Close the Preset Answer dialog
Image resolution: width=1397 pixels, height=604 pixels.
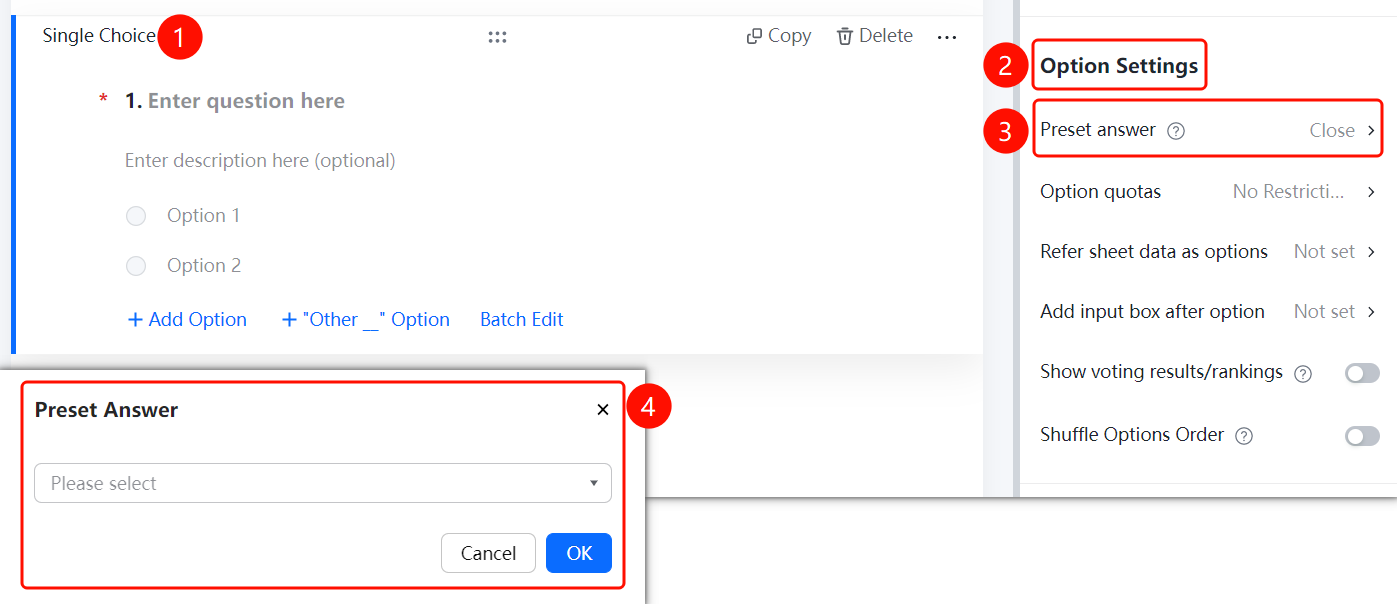tap(603, 410)
